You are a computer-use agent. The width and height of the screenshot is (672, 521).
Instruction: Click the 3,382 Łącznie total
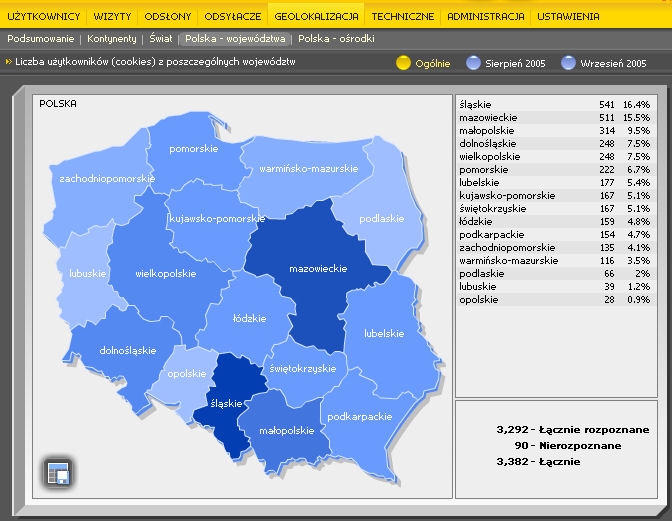(538, 462)
